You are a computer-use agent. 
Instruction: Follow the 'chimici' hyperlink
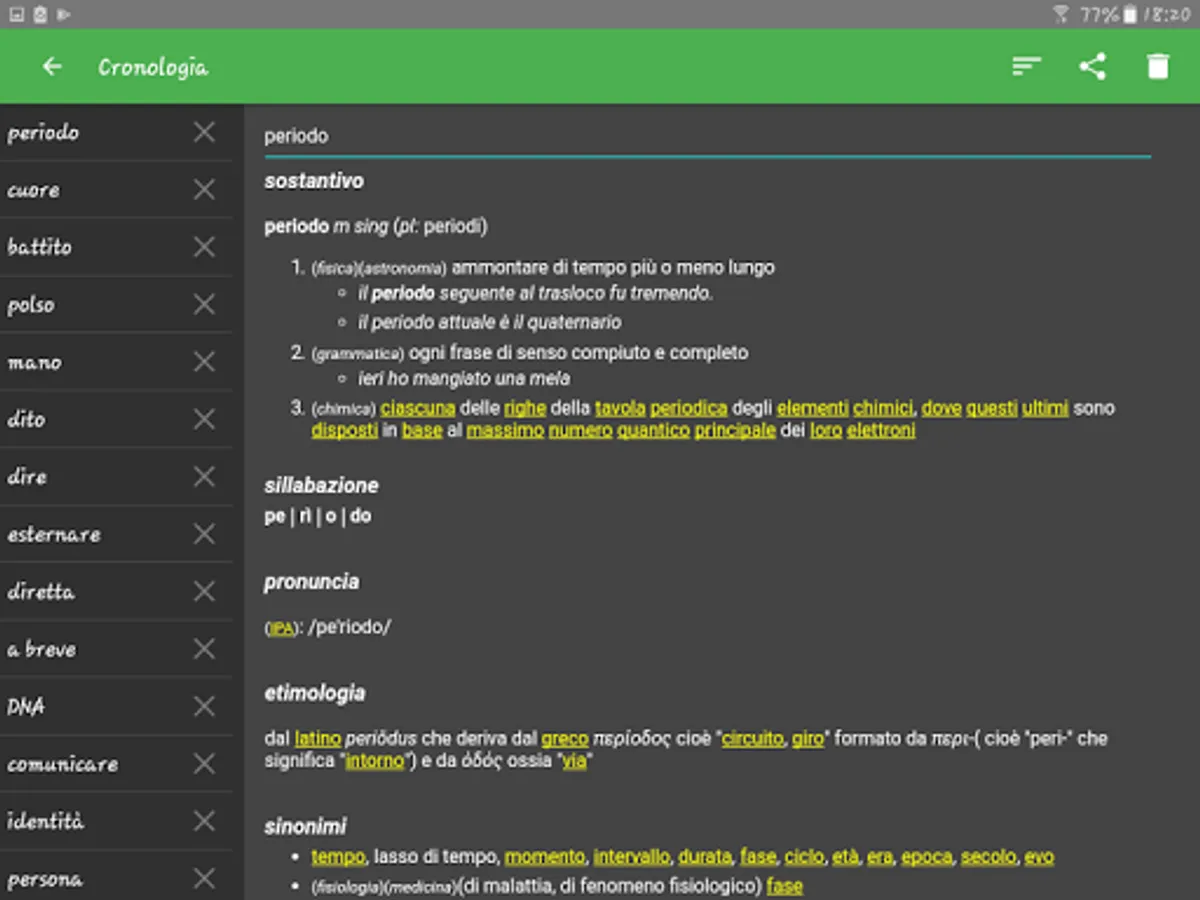(x=884, y=408)
